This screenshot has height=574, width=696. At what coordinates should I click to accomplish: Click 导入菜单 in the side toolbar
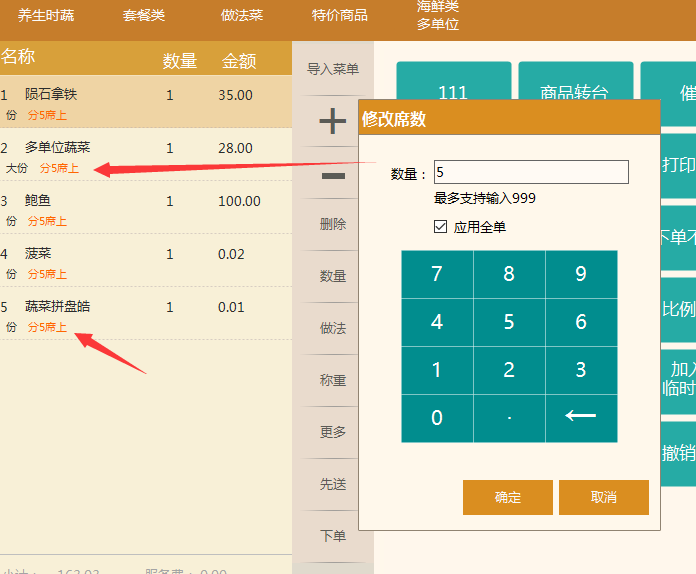pyautogui.click(x=333, y=69)
